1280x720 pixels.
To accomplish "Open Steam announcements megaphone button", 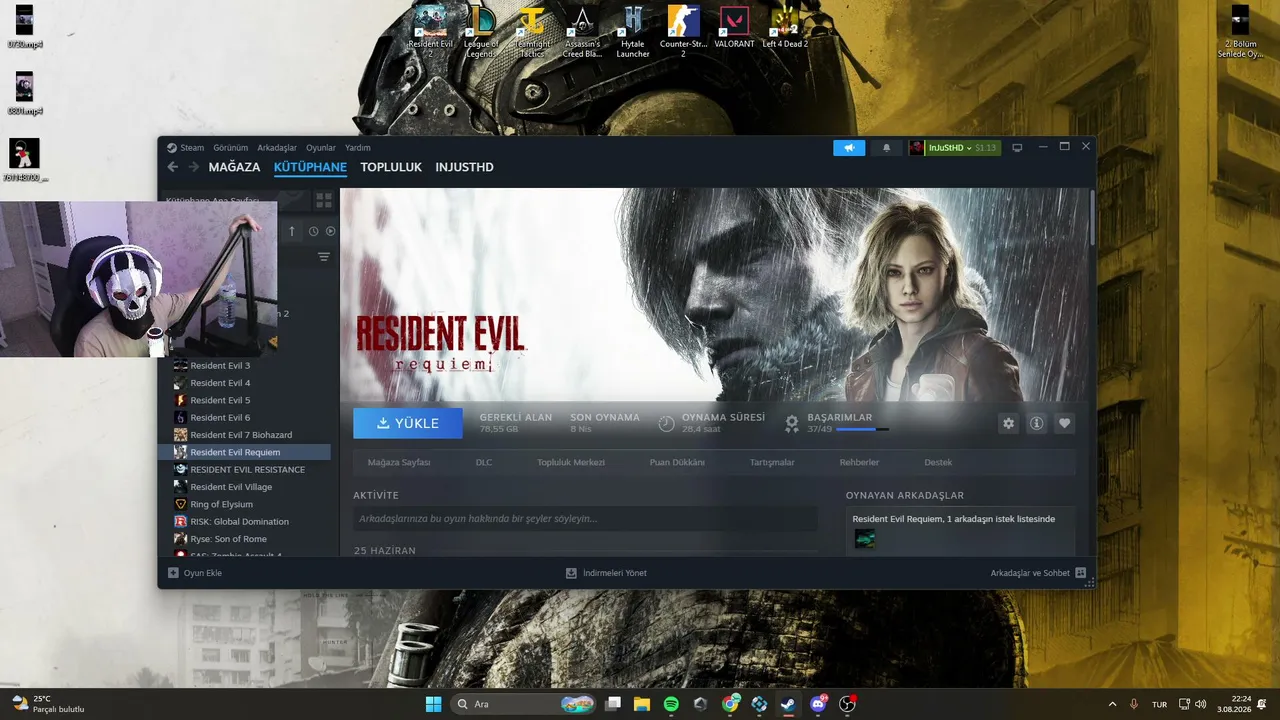I will (849, 148).
